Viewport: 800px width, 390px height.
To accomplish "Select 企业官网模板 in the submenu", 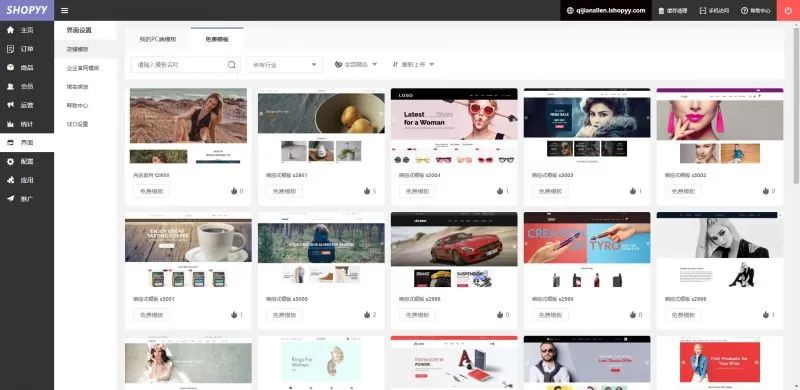I will pos(83,68).
